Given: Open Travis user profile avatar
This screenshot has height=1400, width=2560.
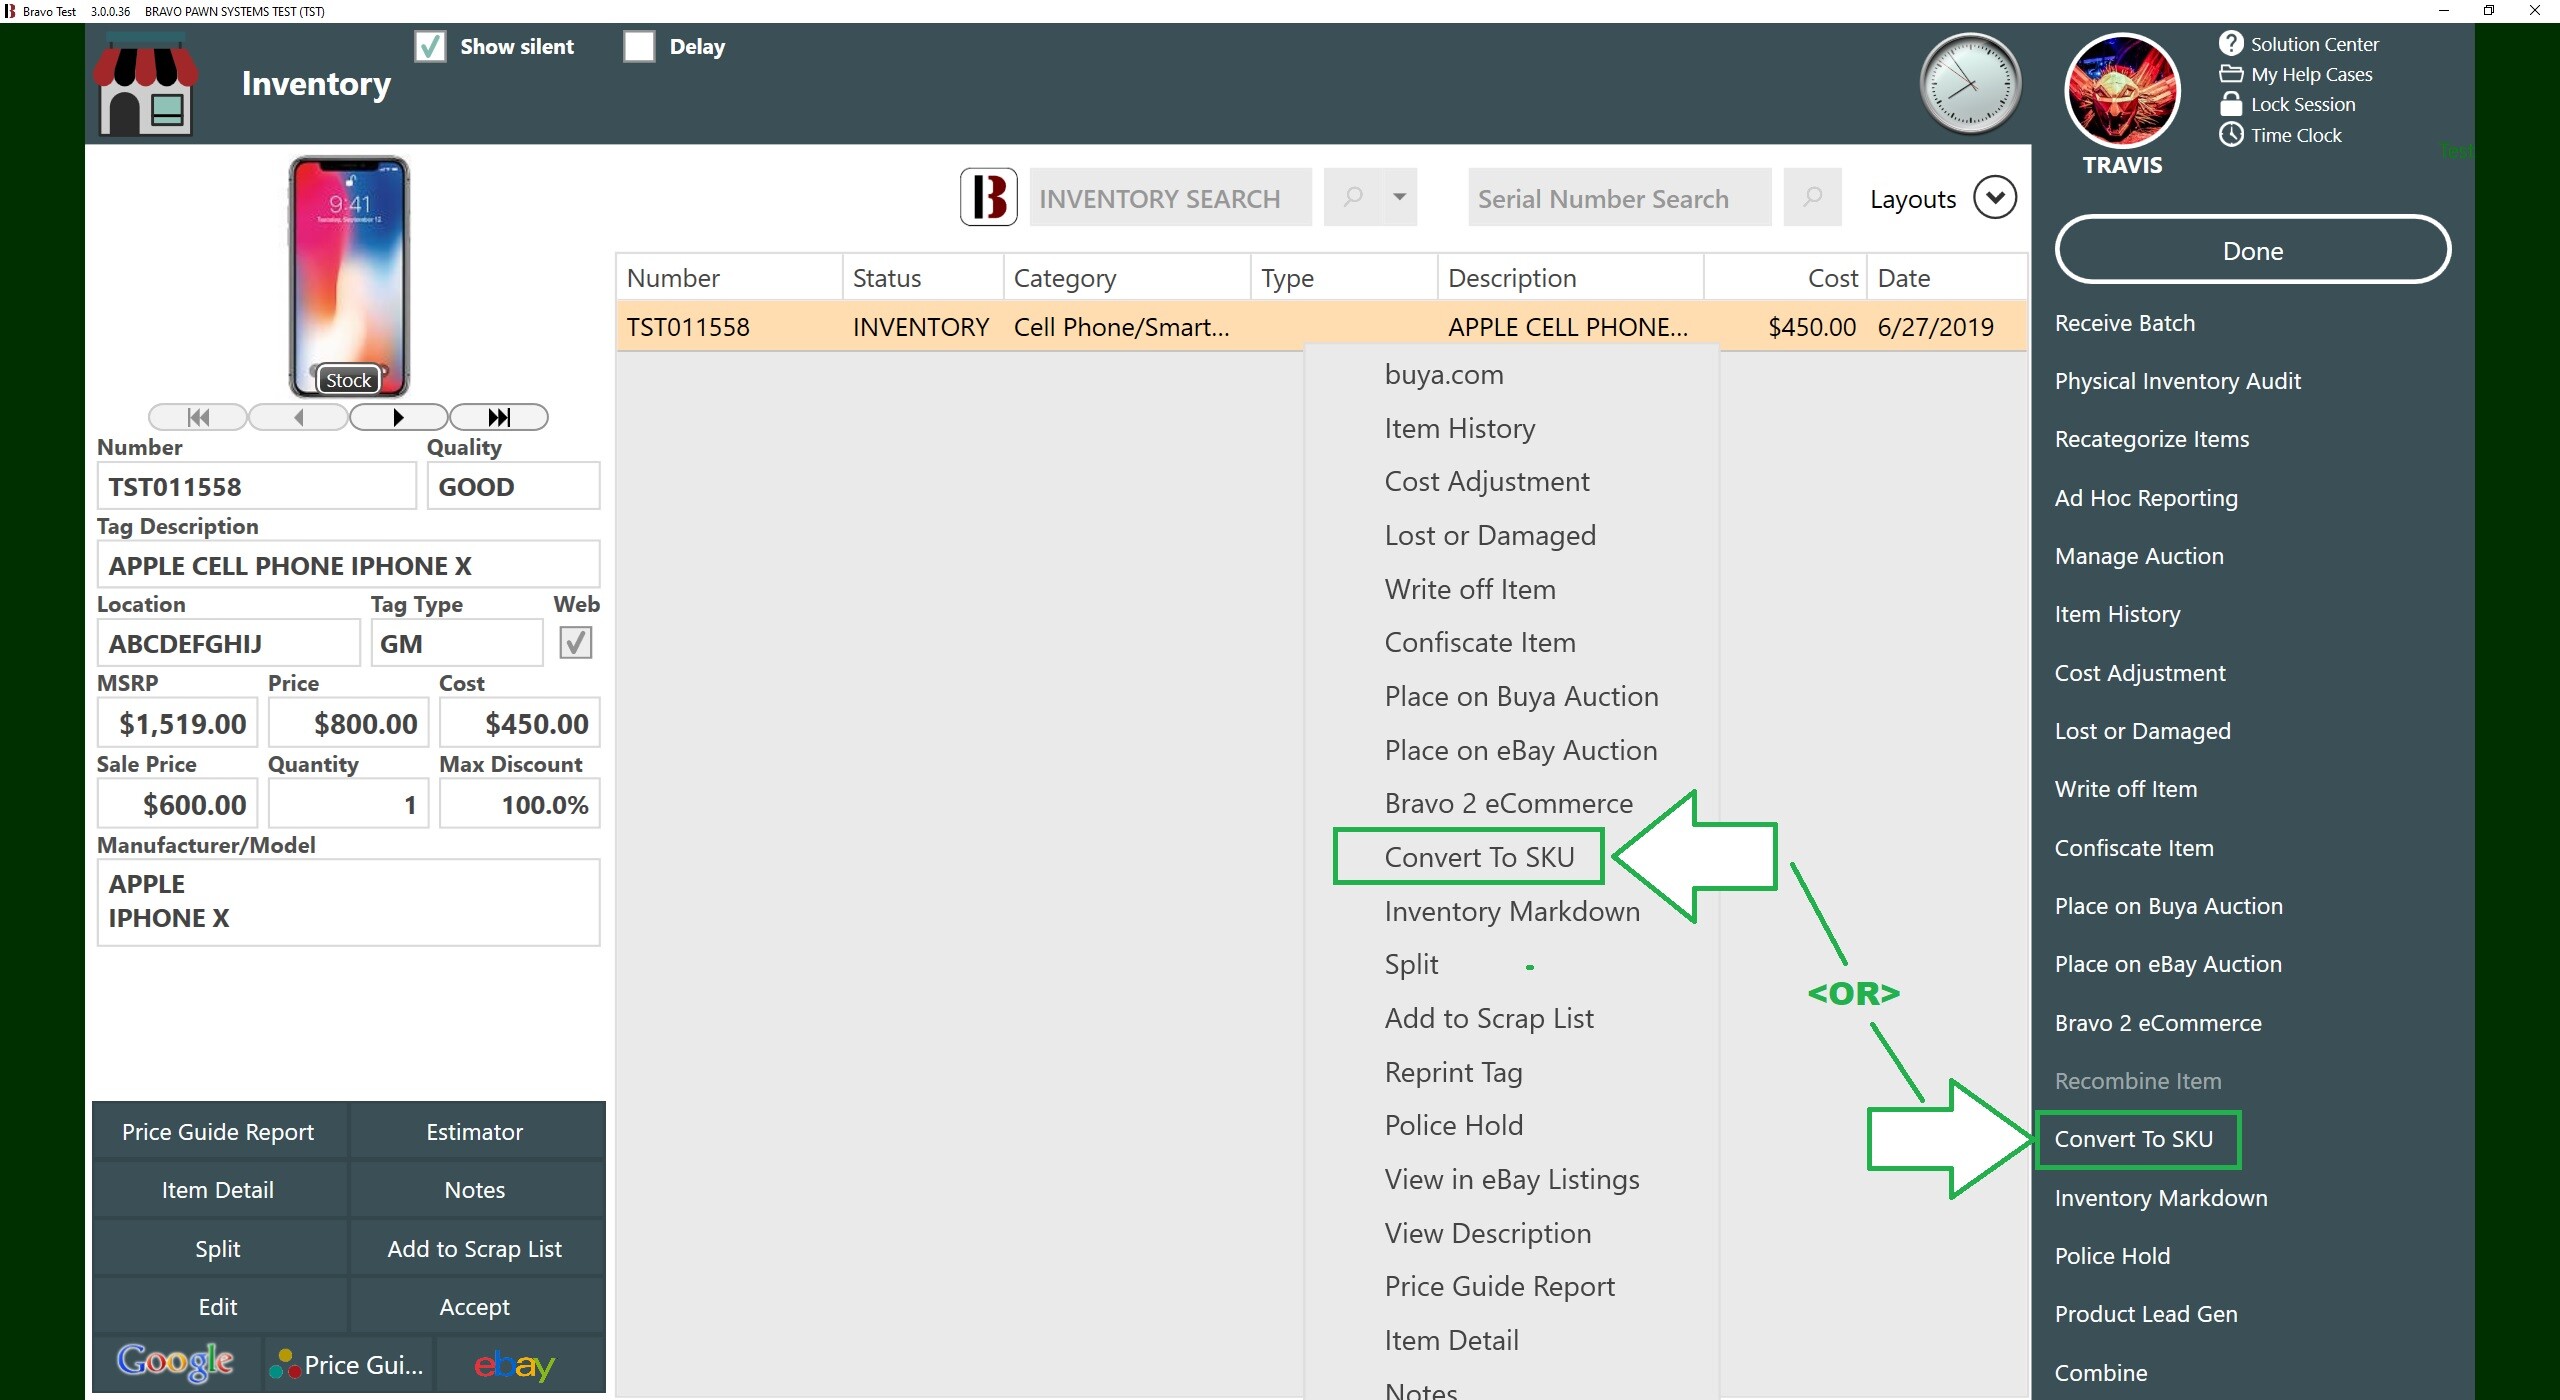Looking at the screenshot, I should pyautogui.click(x=2122, y=91).
